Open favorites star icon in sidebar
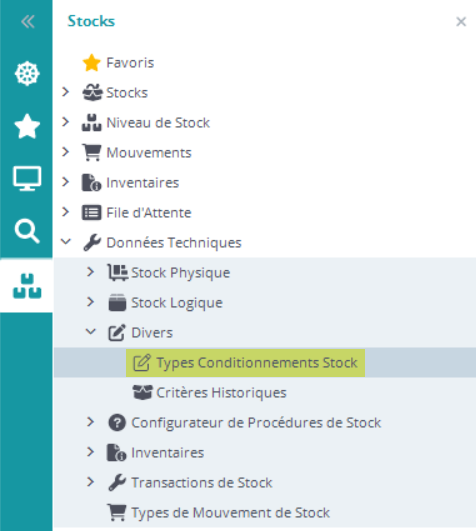The width and height of the screenshot is (476, 531). 27,126
